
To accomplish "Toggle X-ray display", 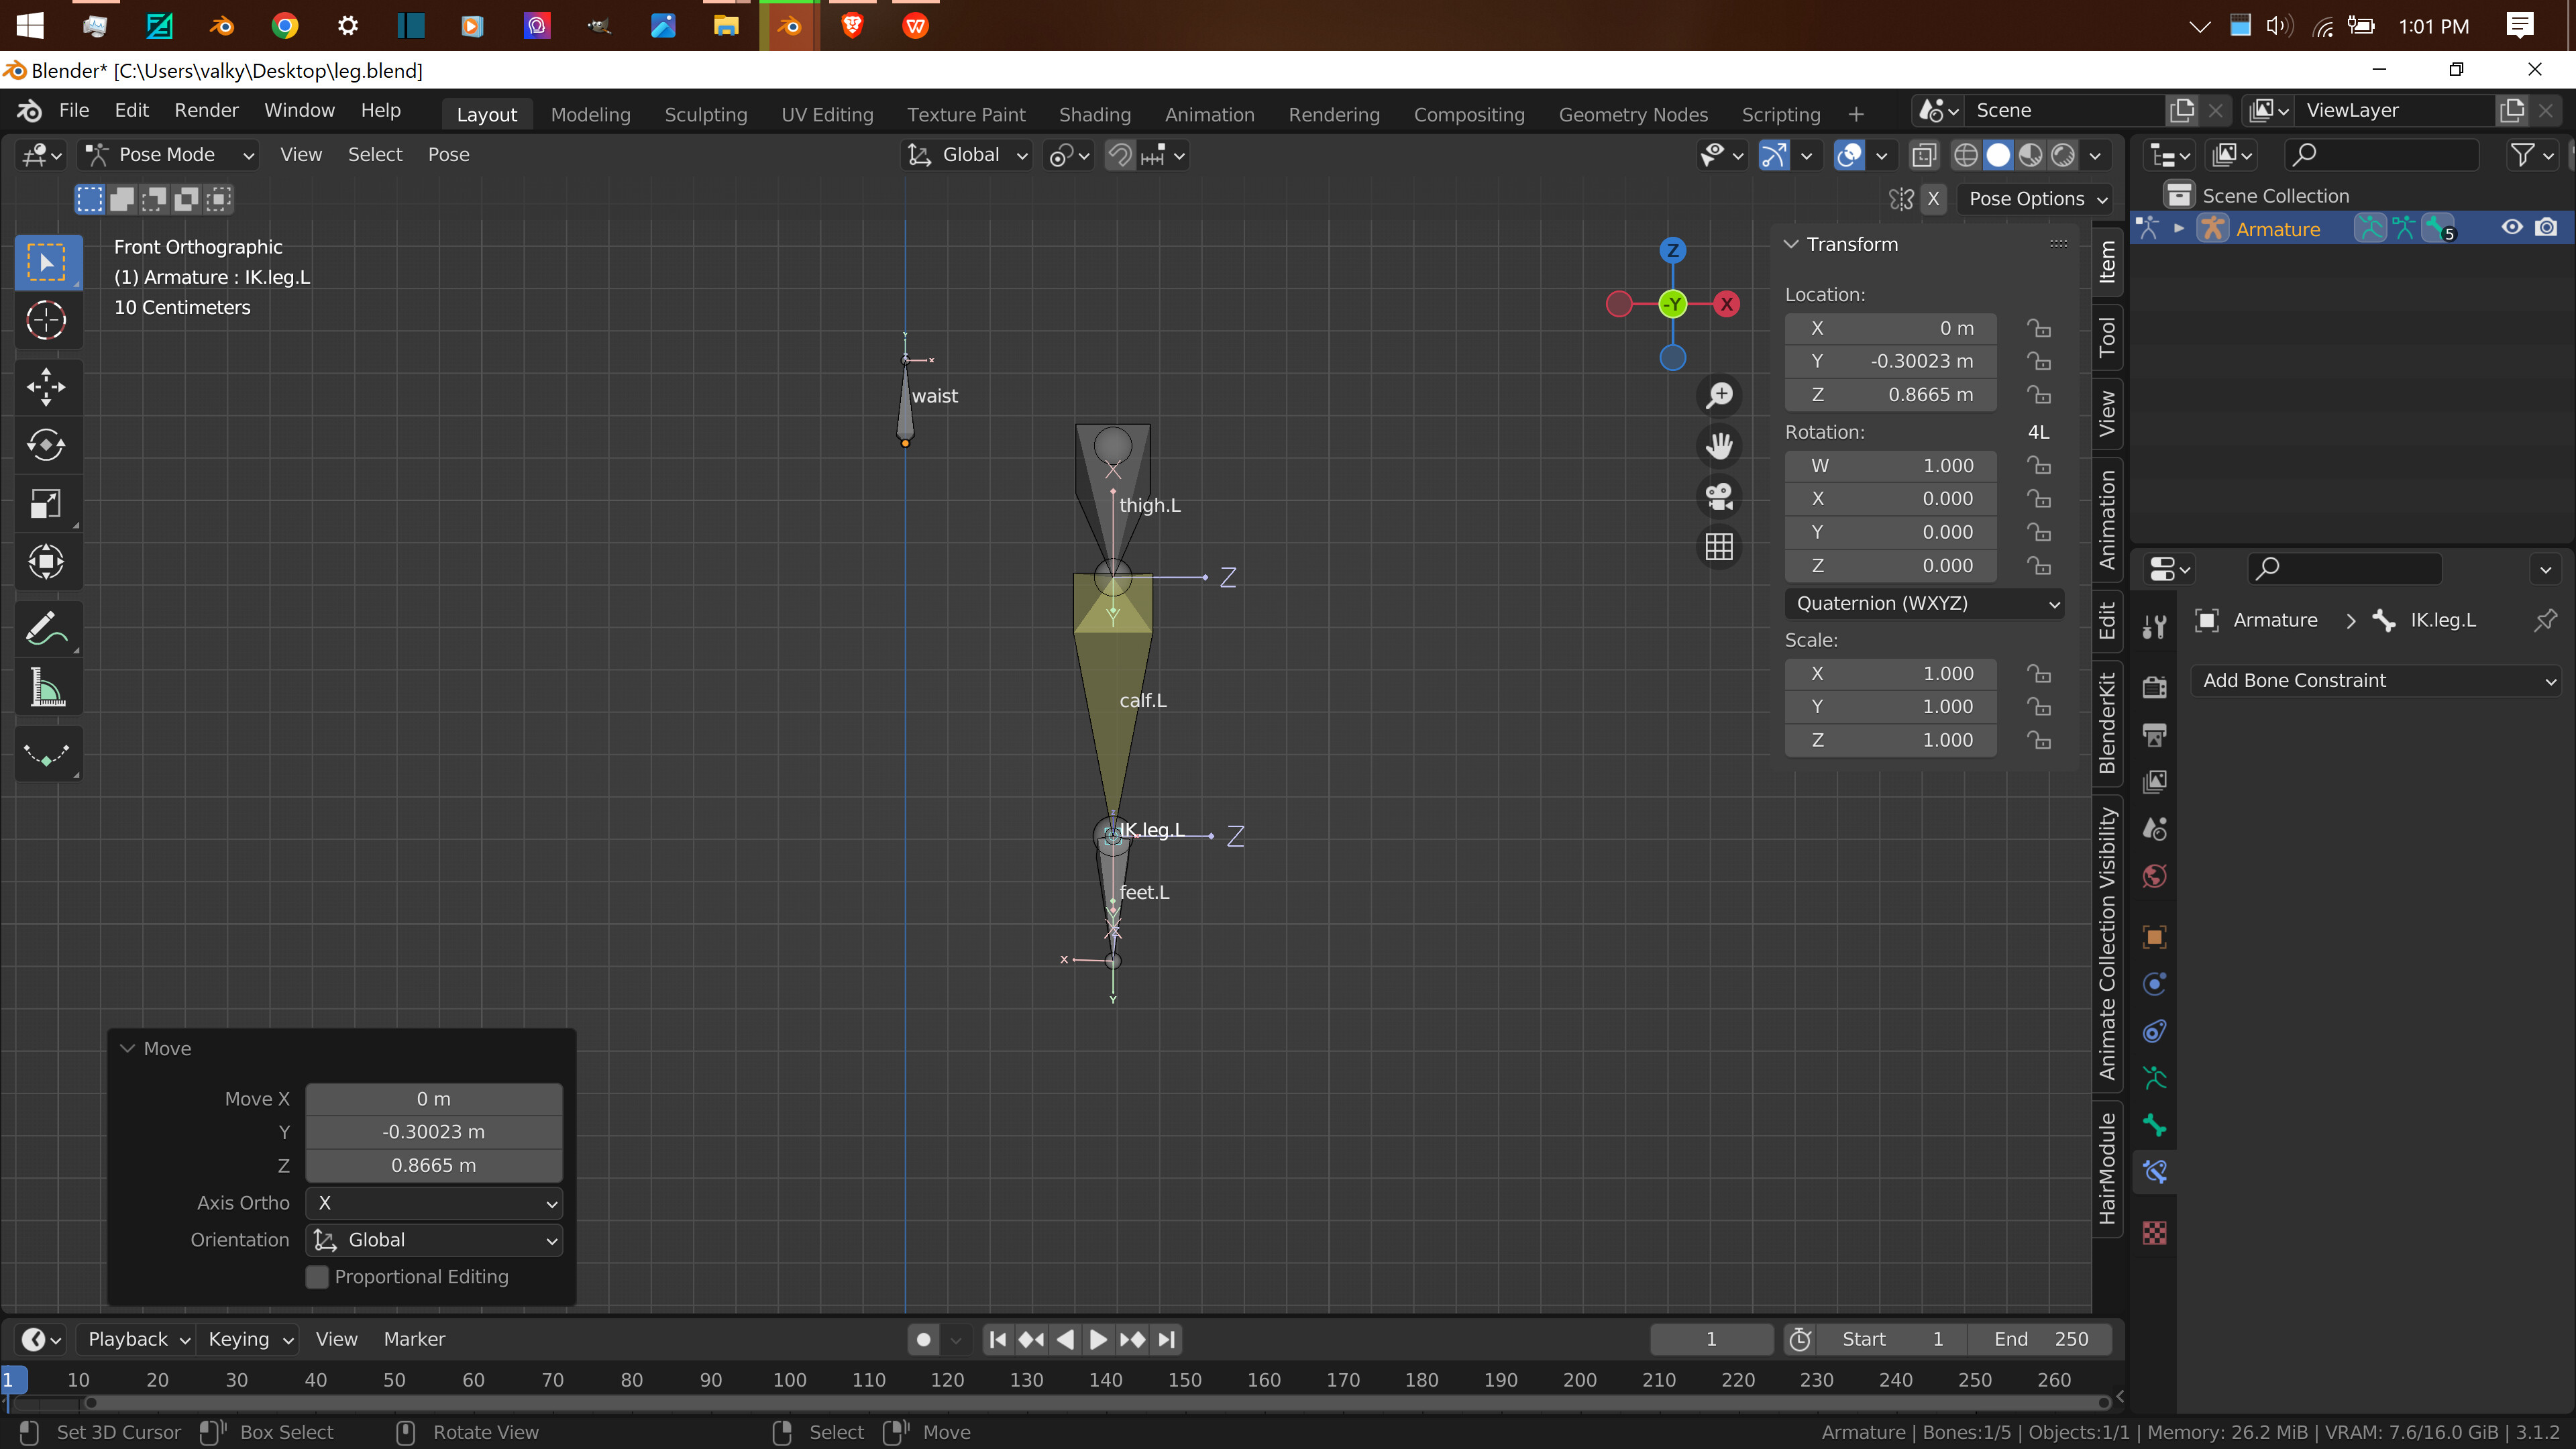I will point(1923,155).
